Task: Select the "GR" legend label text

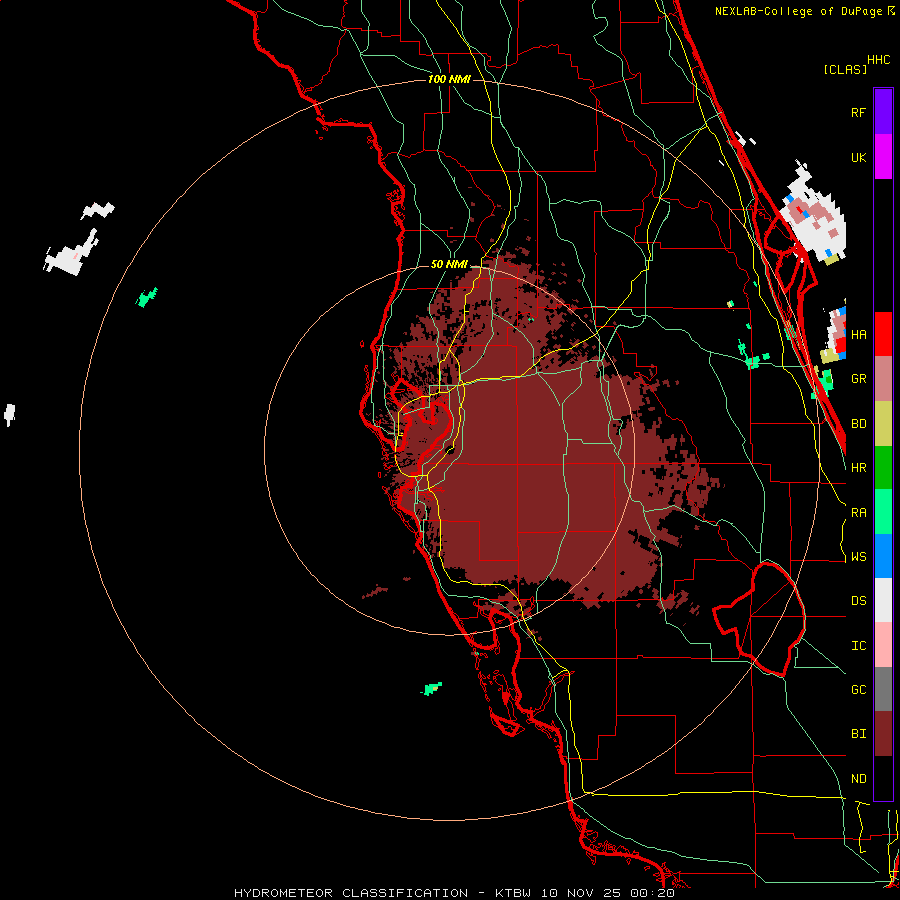Action: (858, 379)
